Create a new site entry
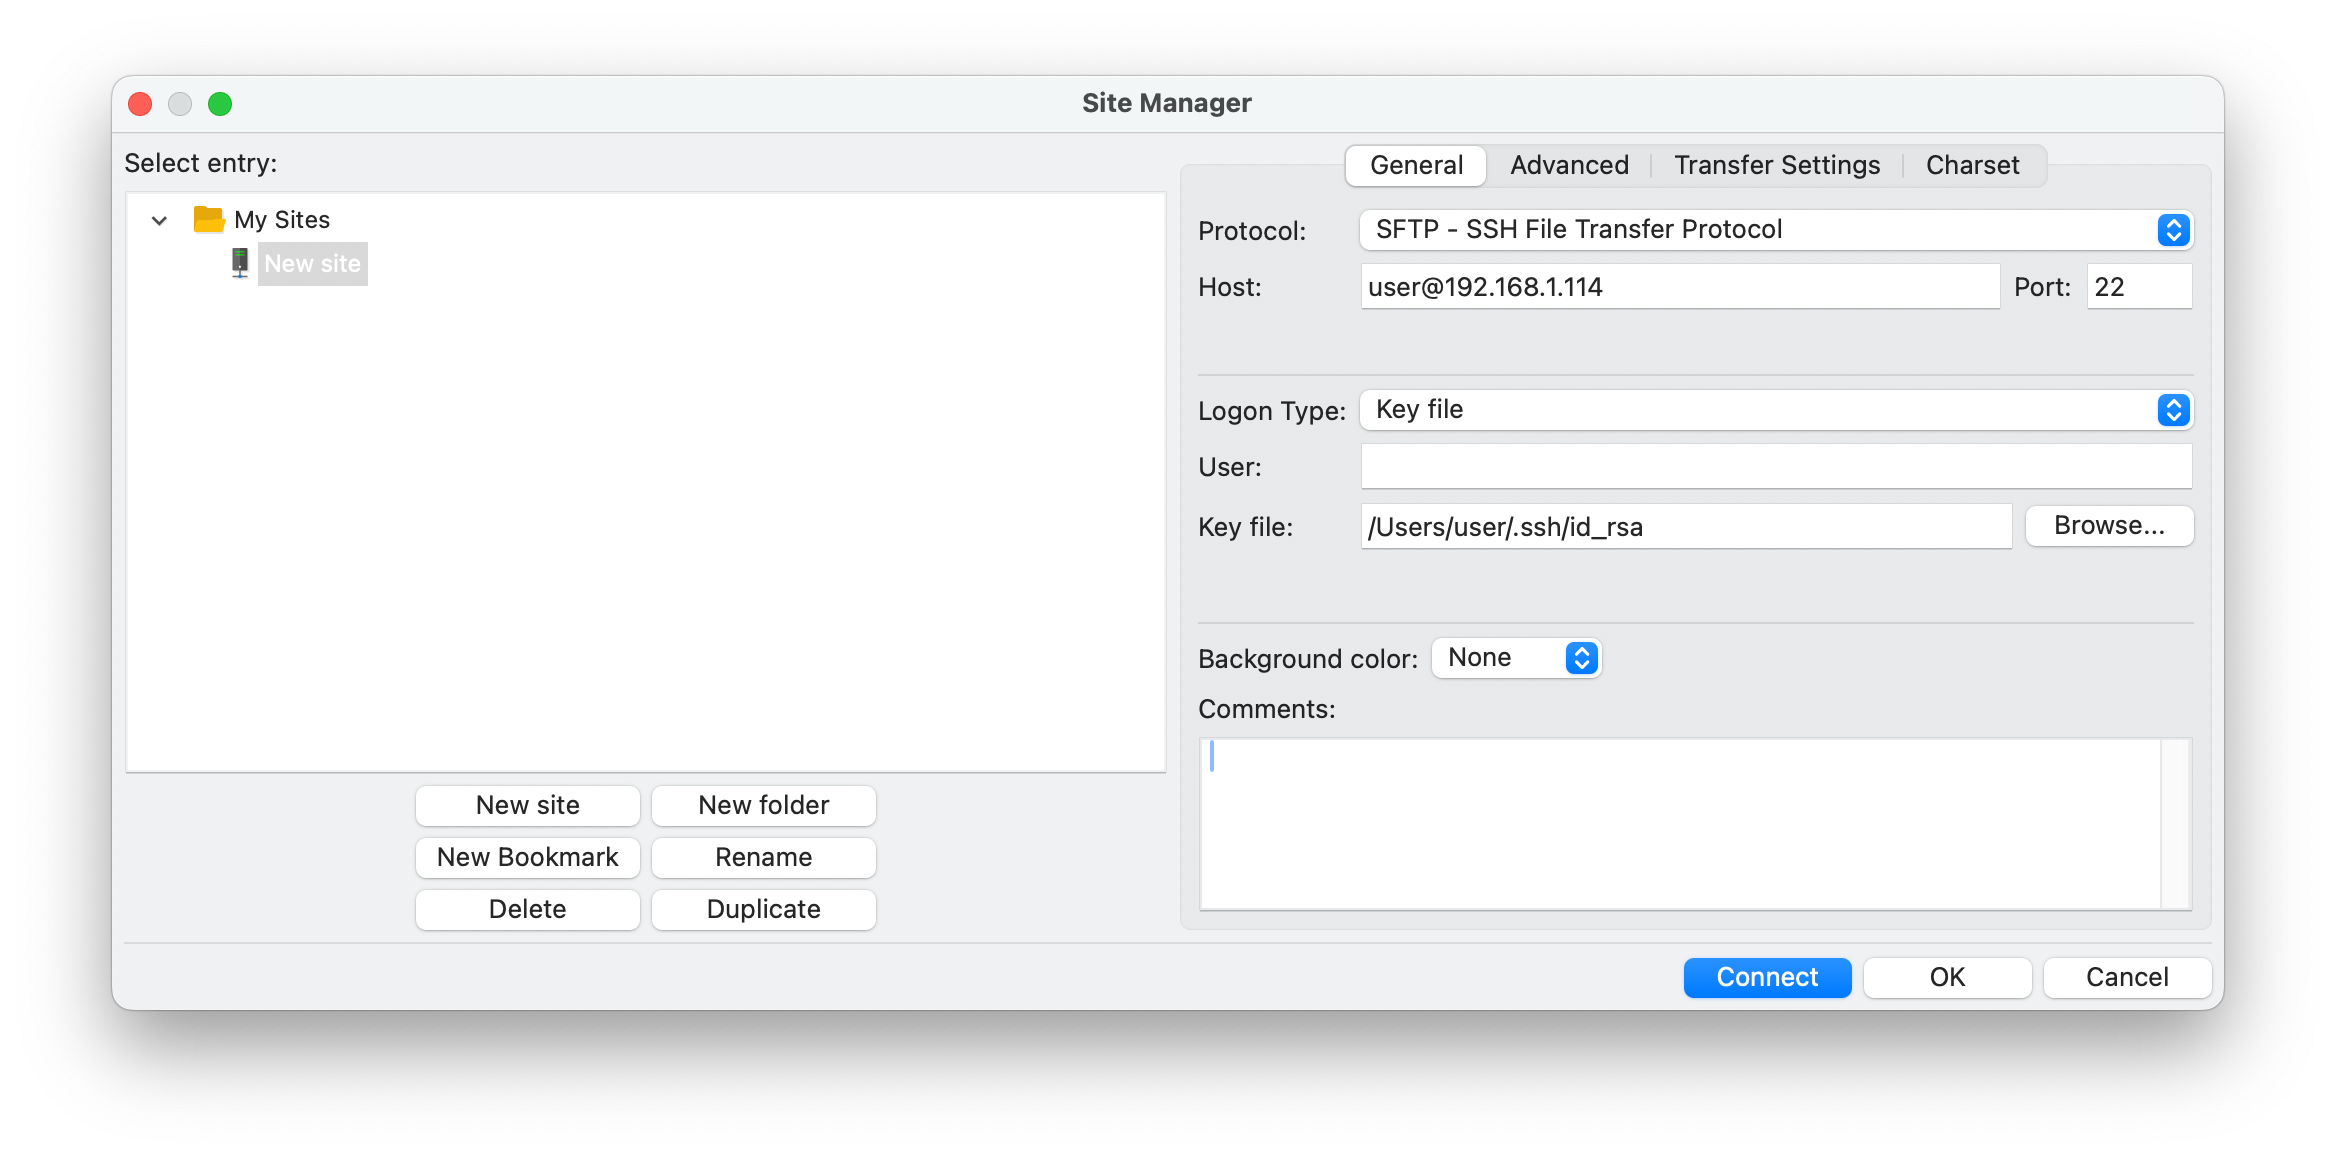Viewport: 2336px width, 1158px height. (x=527, y=805)
